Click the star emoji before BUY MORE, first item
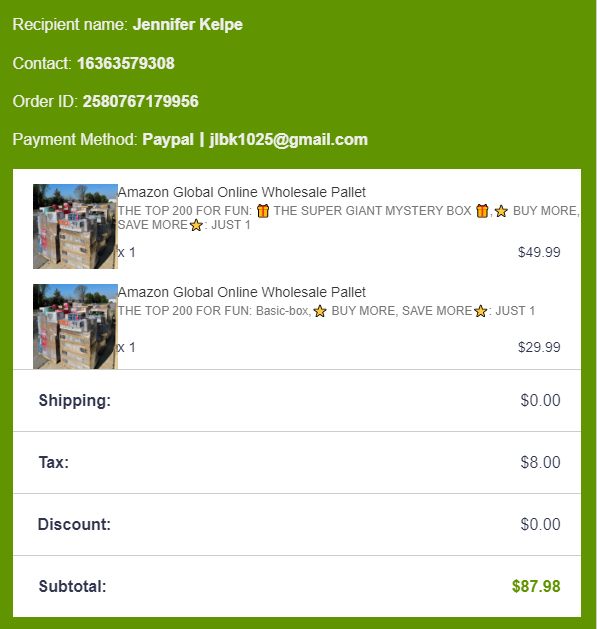598x629 pixels. 501,211
